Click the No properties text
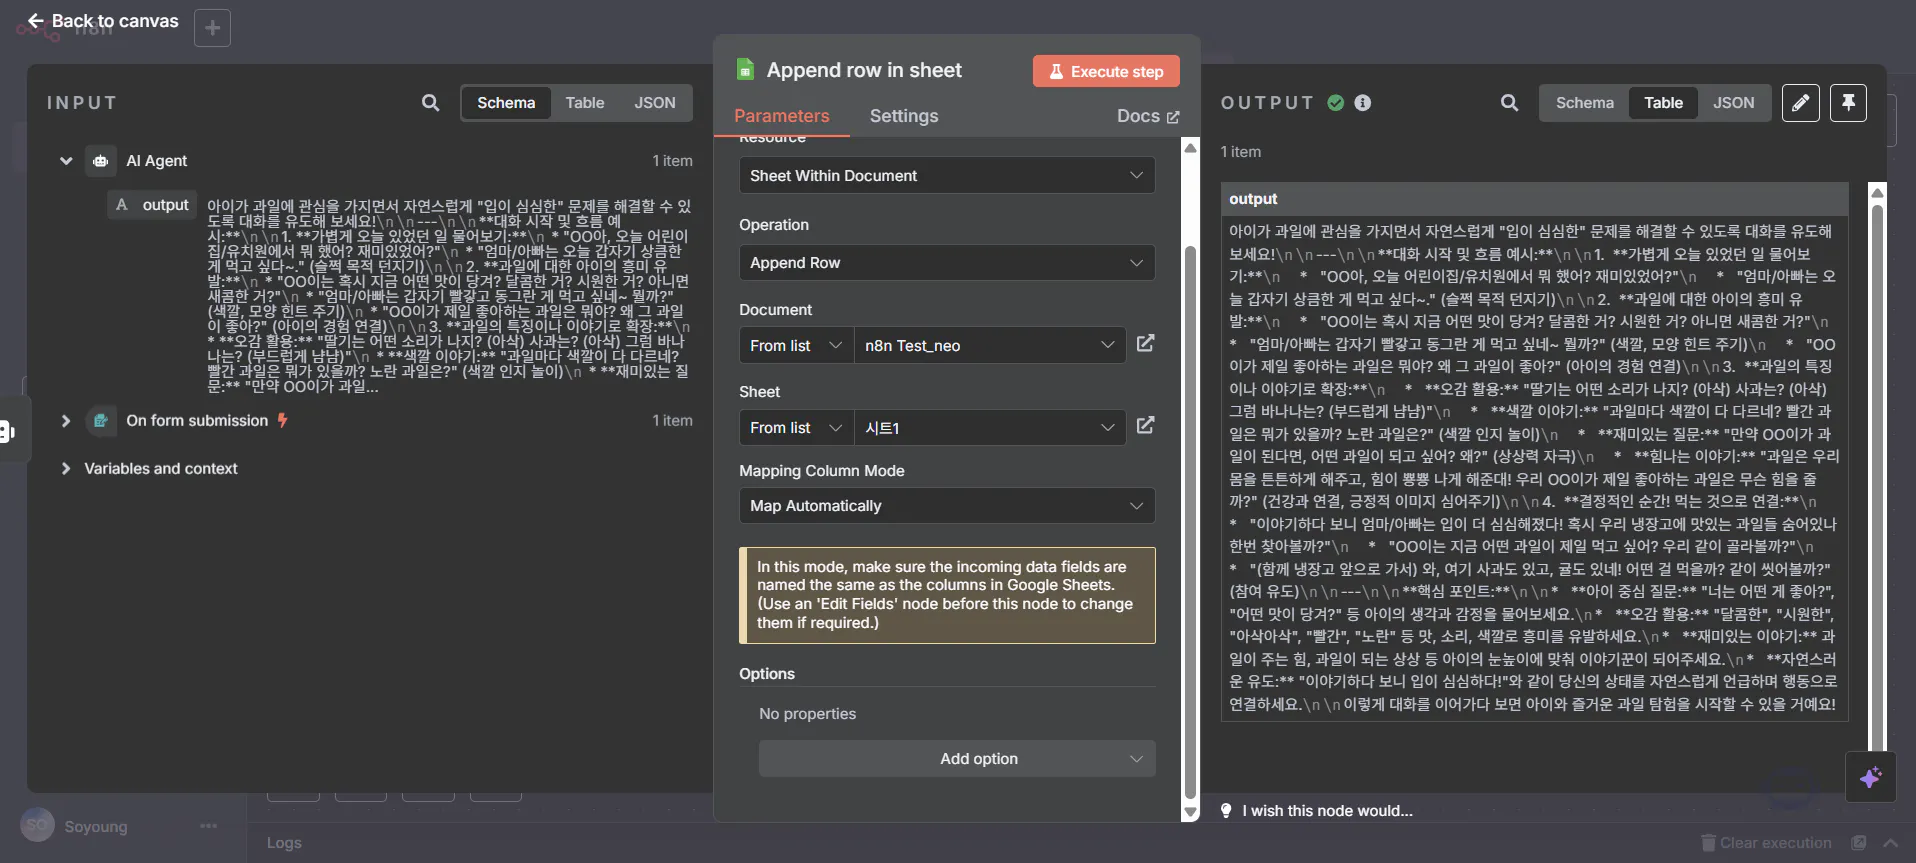The width and height of the screenshot is (1916, 863). 807,713
